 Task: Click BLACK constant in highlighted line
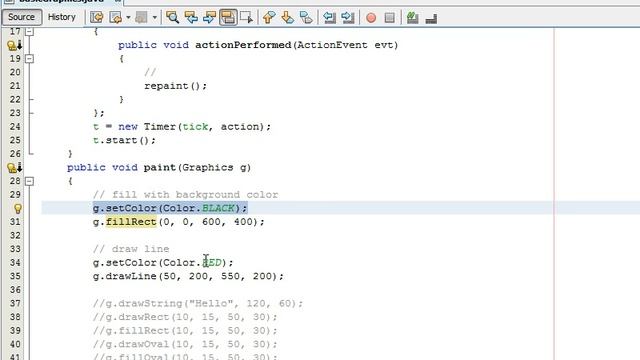218,208
